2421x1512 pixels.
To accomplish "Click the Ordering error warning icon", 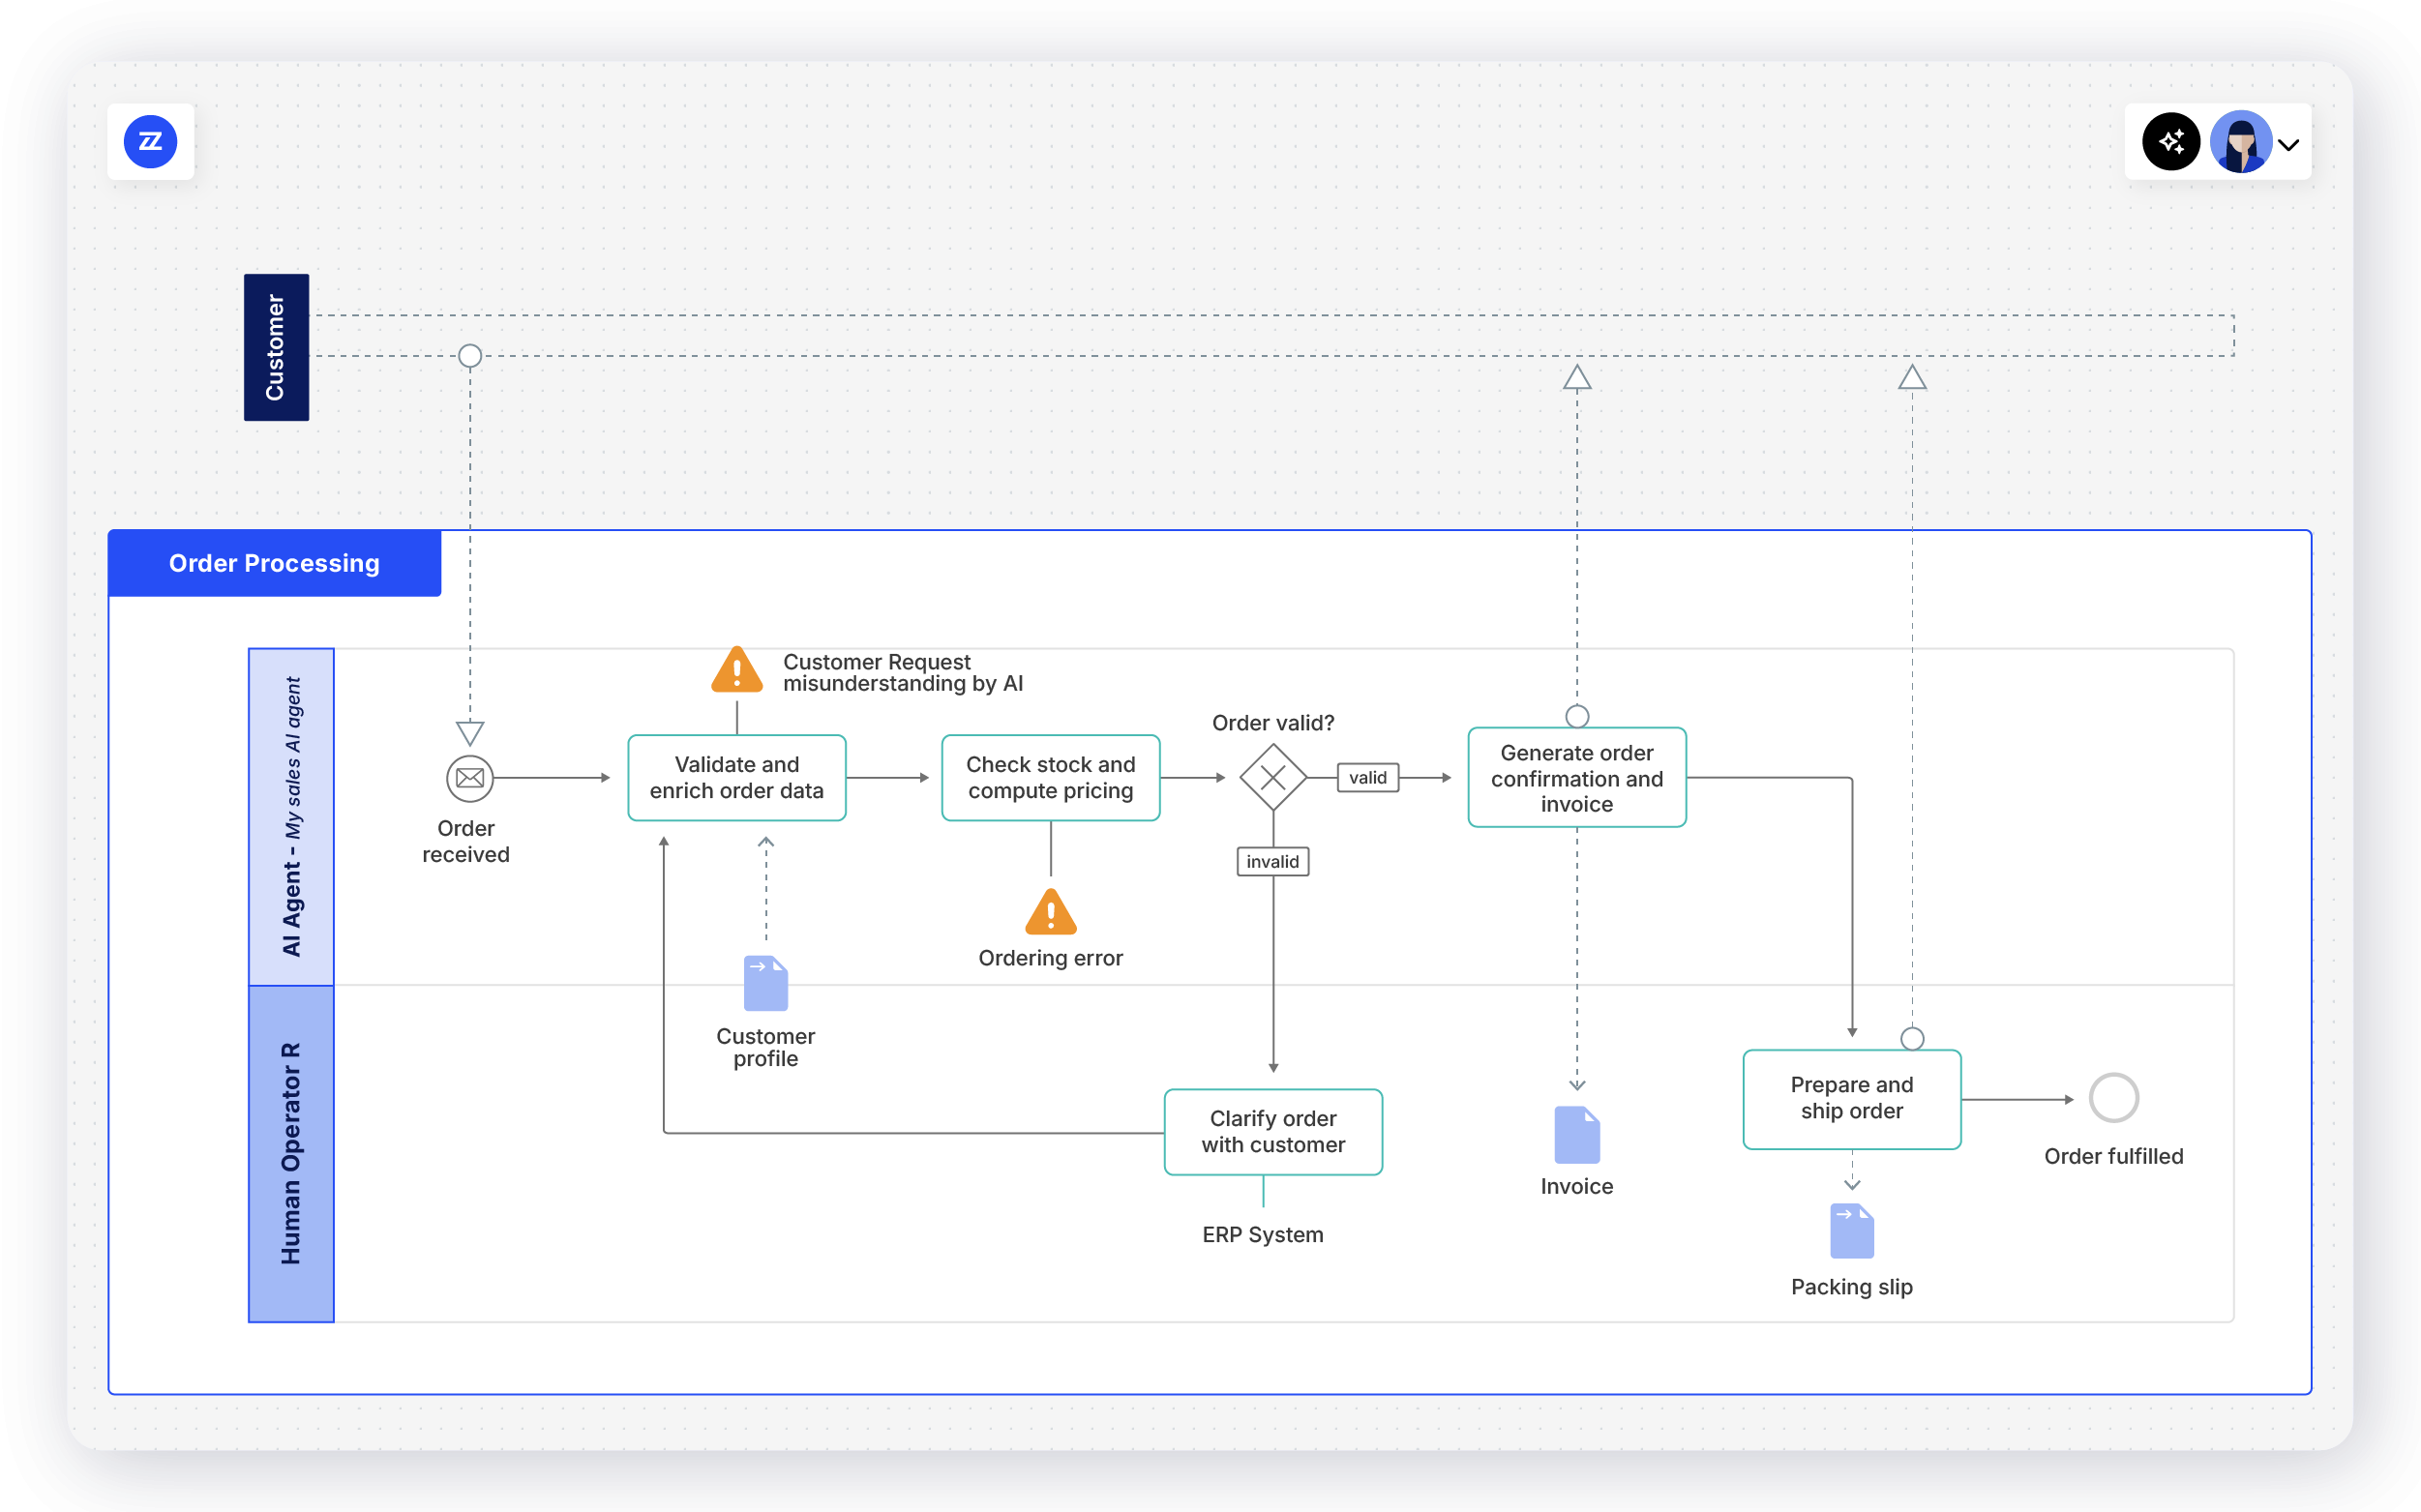I will 1051,911.
